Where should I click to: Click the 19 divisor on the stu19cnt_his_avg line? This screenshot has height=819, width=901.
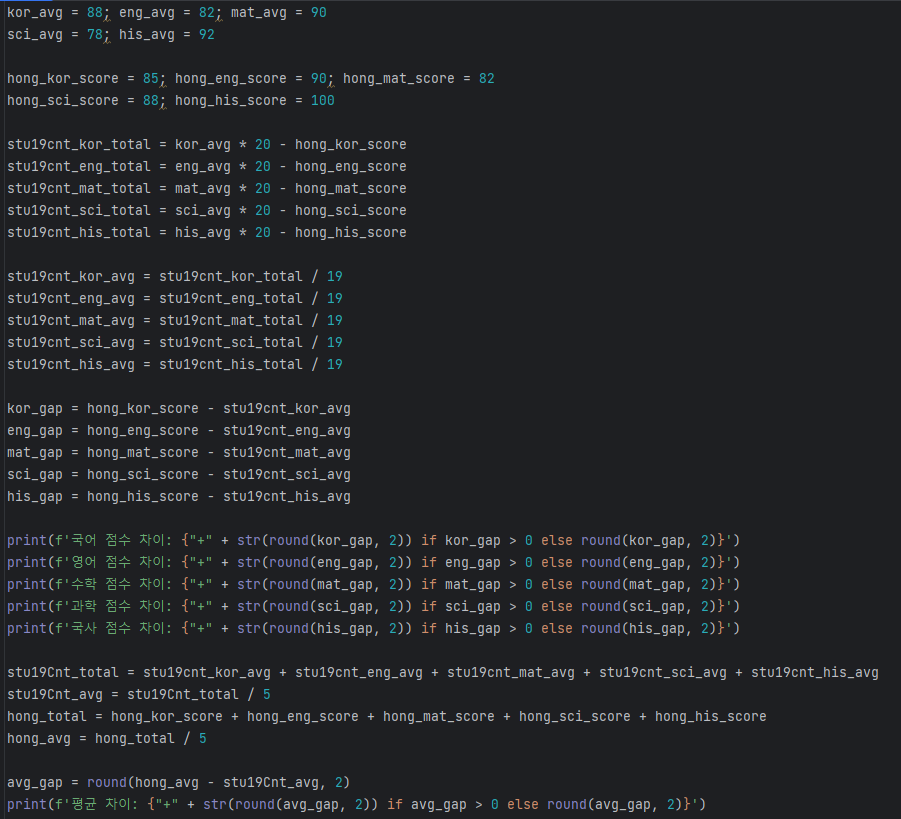334,365
